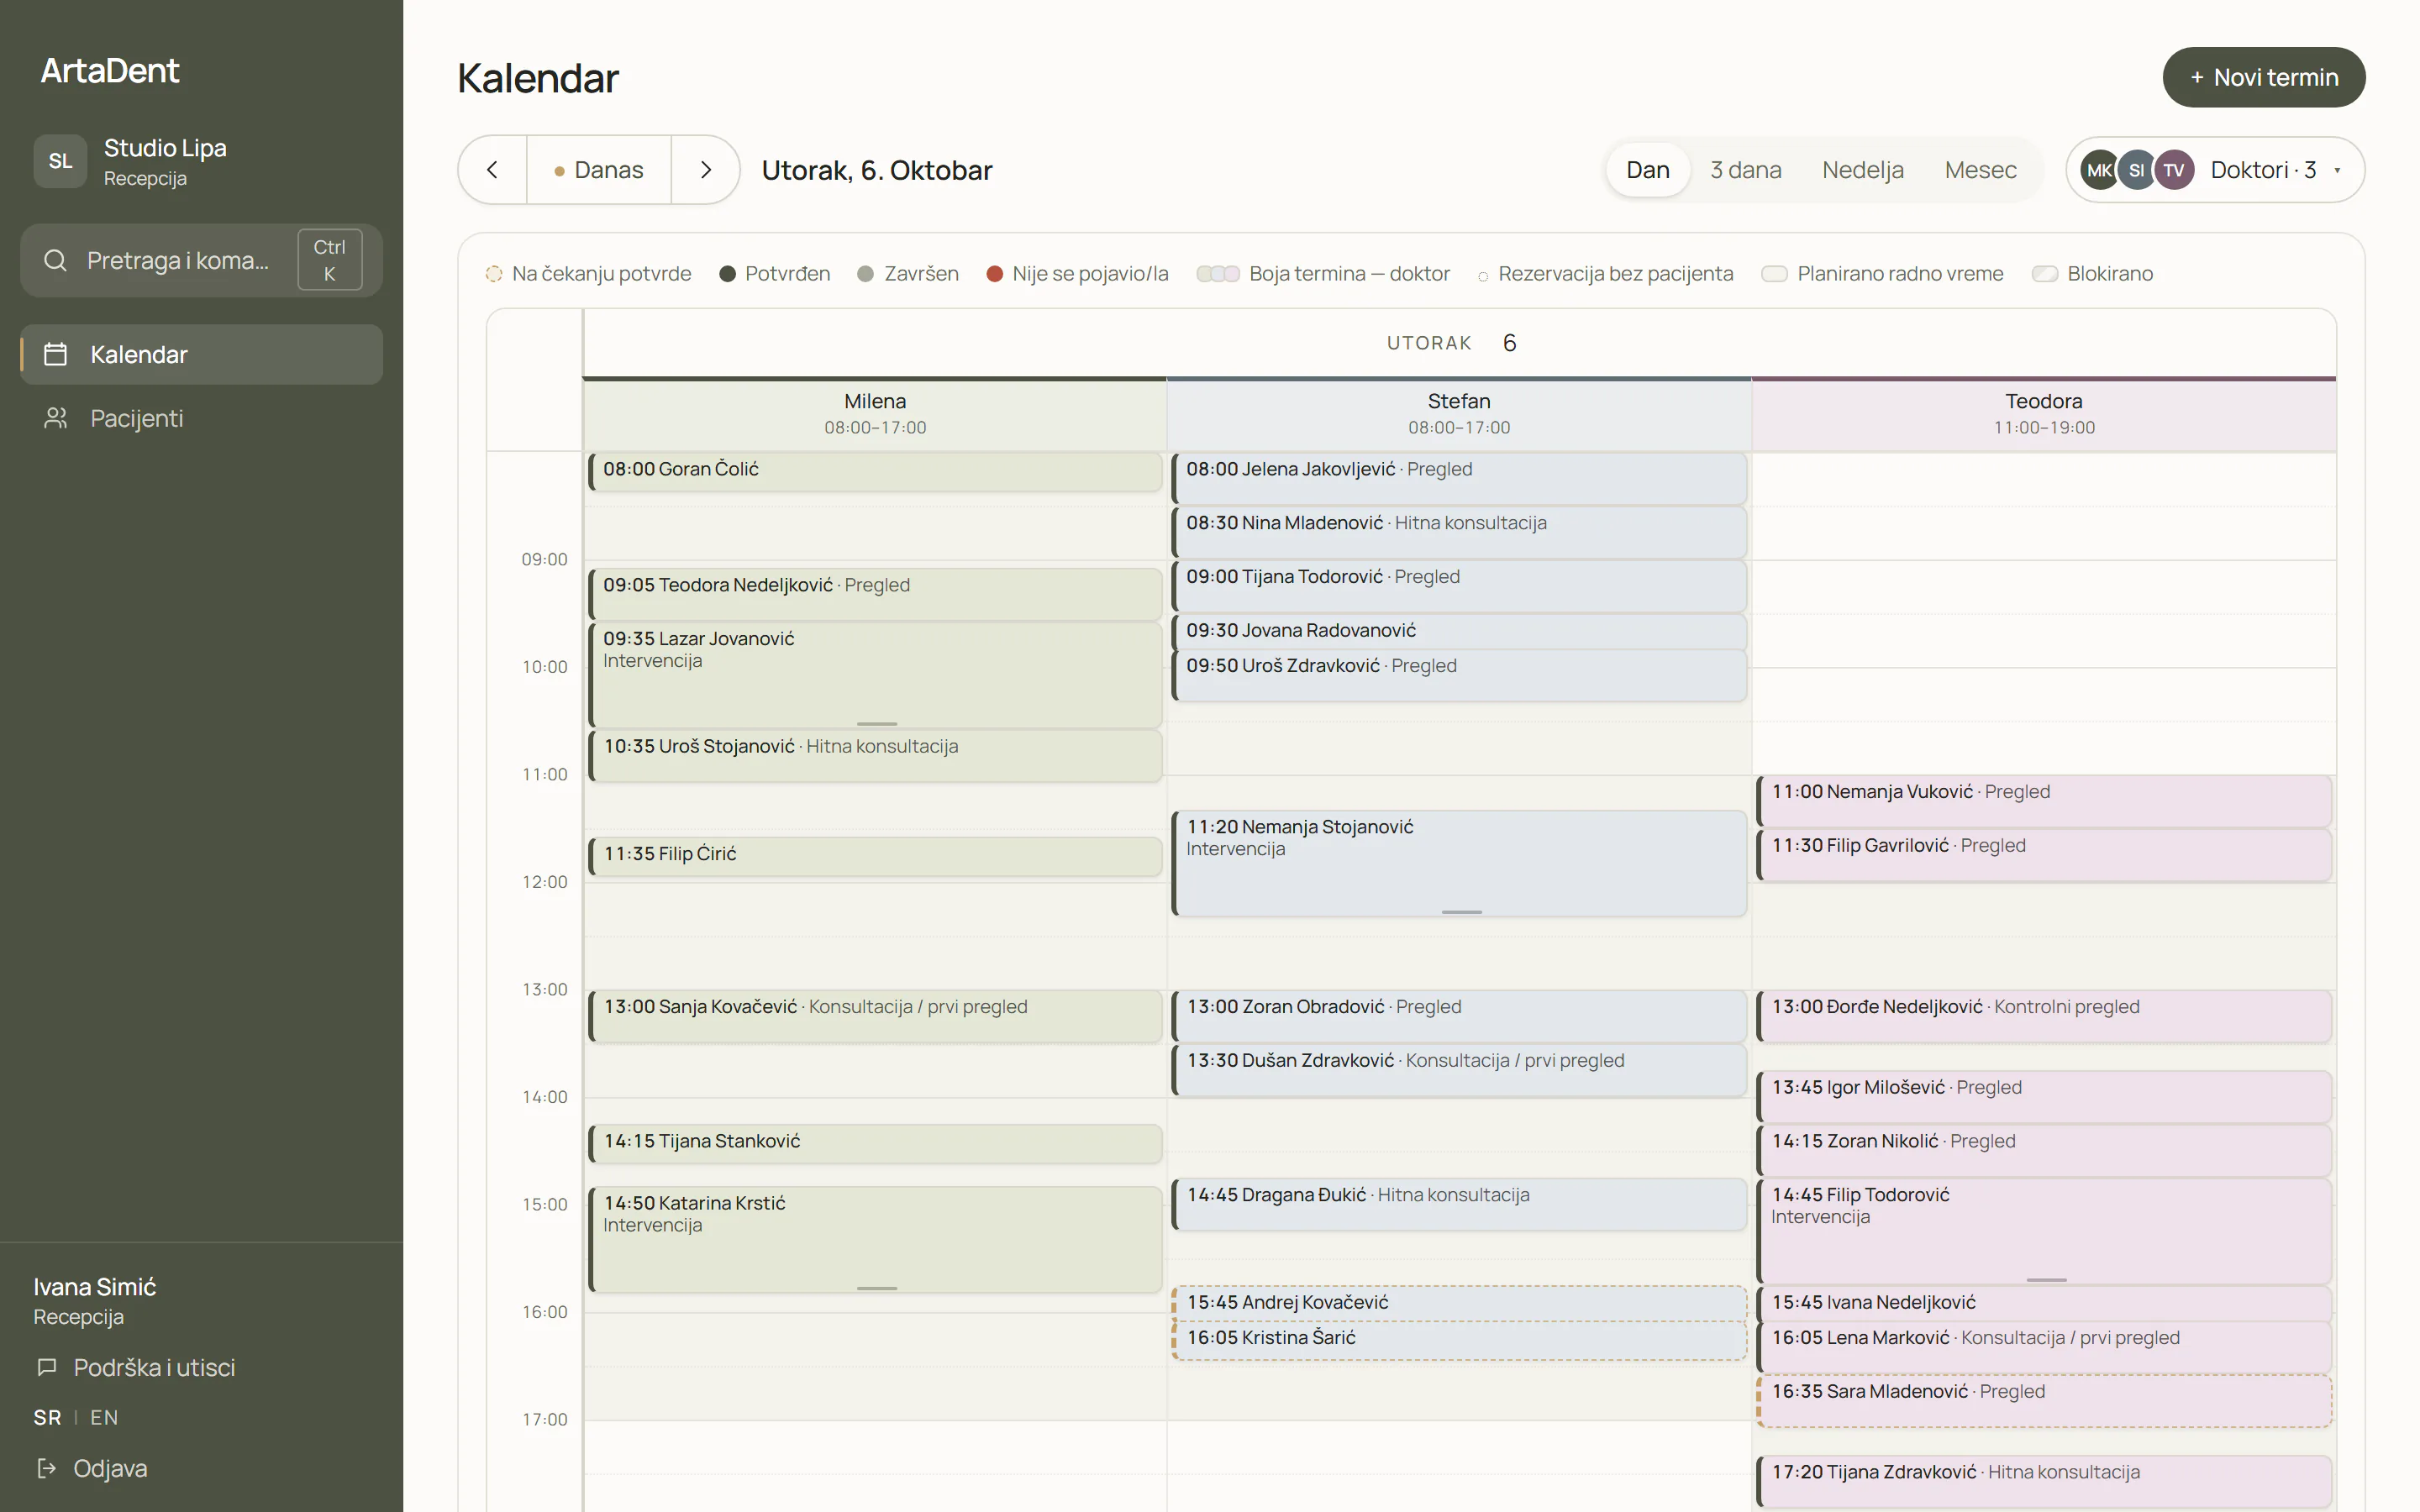Expand the Doktori · 3 dropdown
The image size is (2420, 1512).
2215,170
